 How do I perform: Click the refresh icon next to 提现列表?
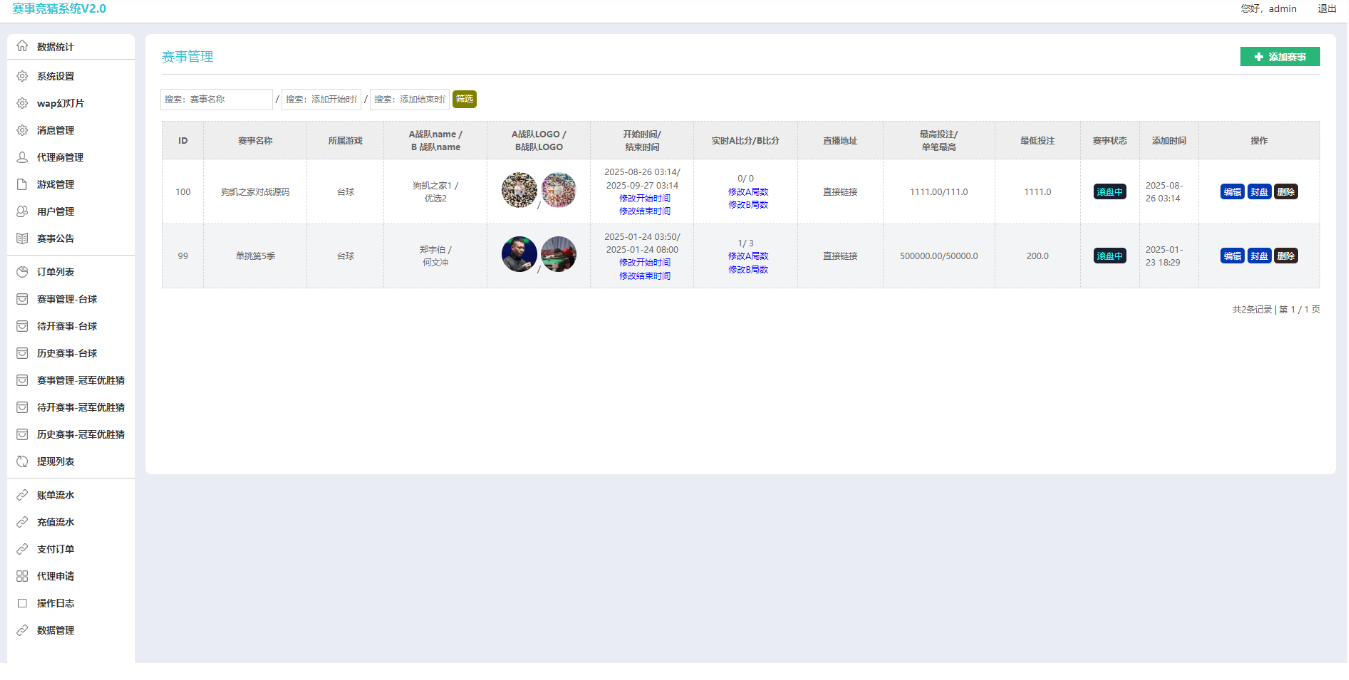click(22, 461)
